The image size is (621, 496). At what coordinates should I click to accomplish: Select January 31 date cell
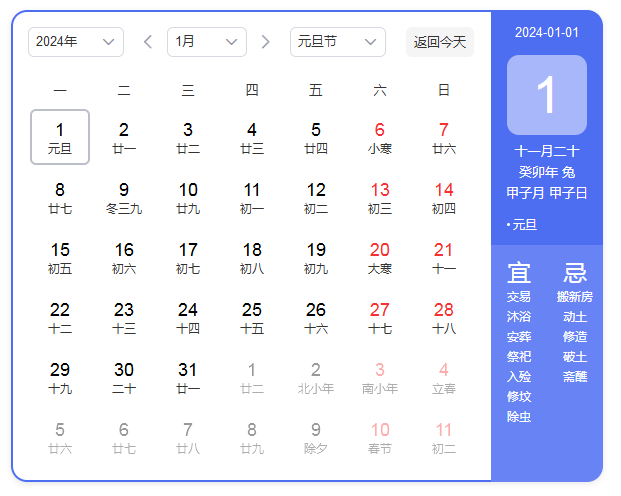click(188, 377)
